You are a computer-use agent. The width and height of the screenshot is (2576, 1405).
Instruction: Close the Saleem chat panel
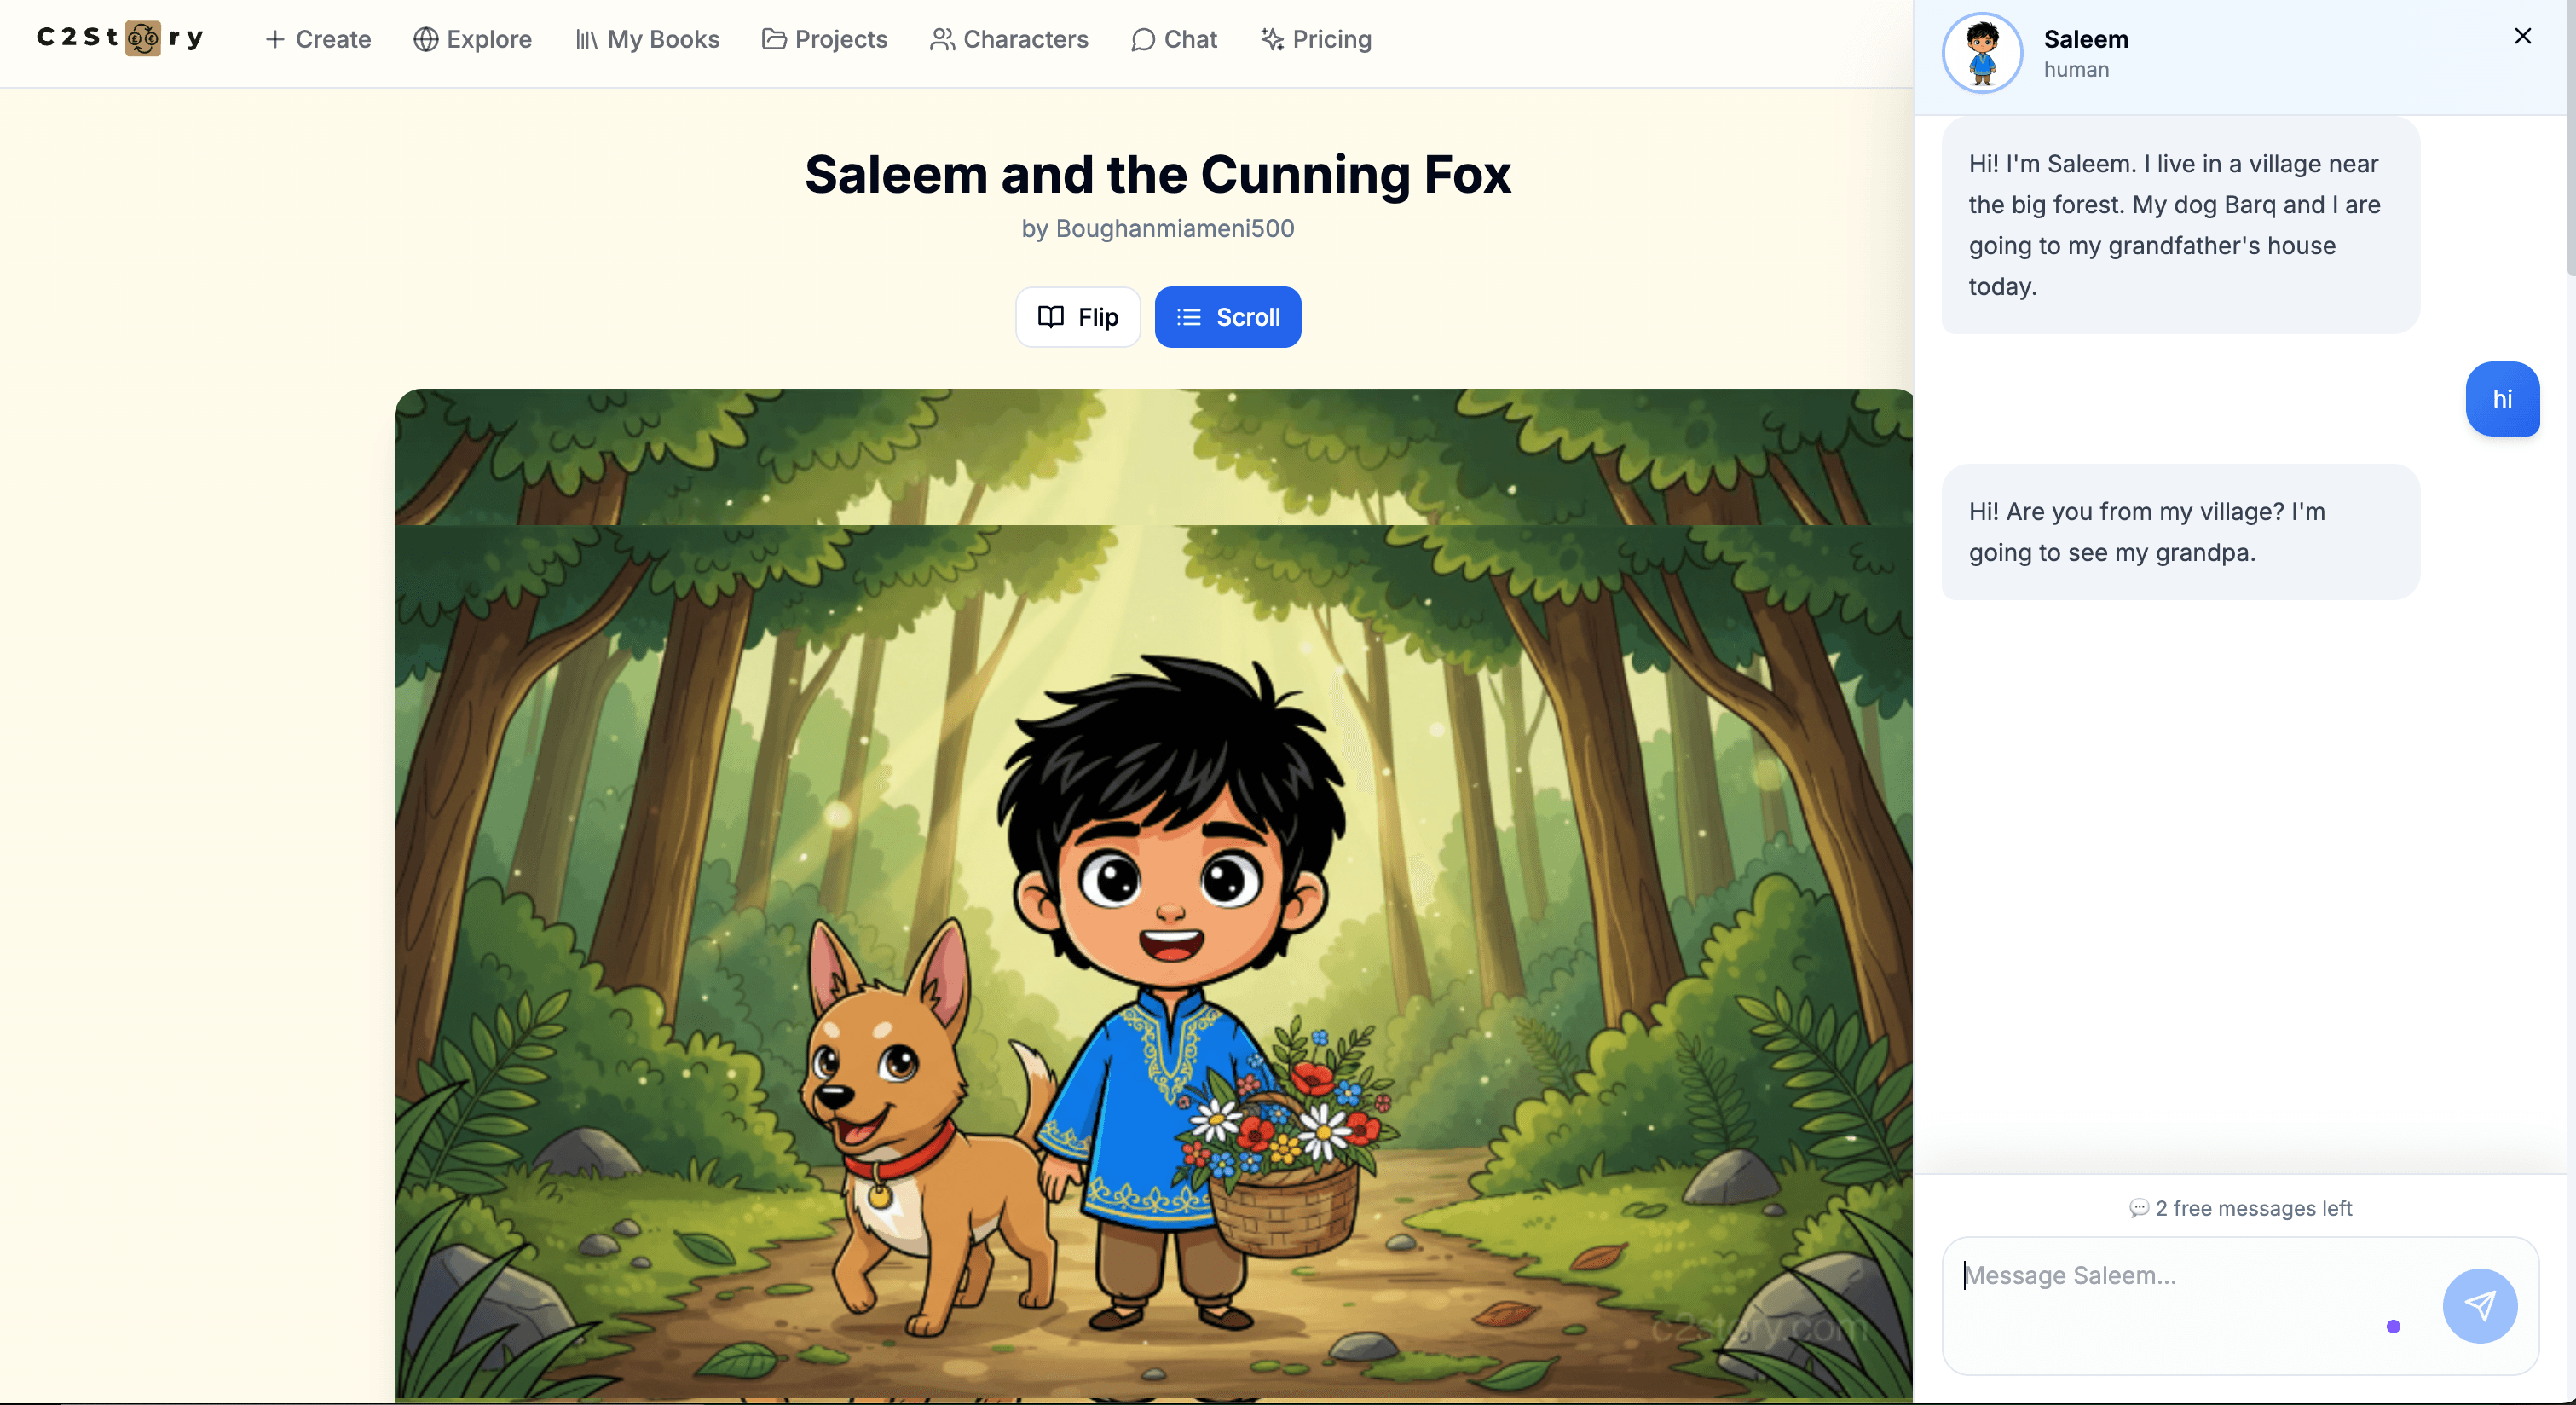2523,36
